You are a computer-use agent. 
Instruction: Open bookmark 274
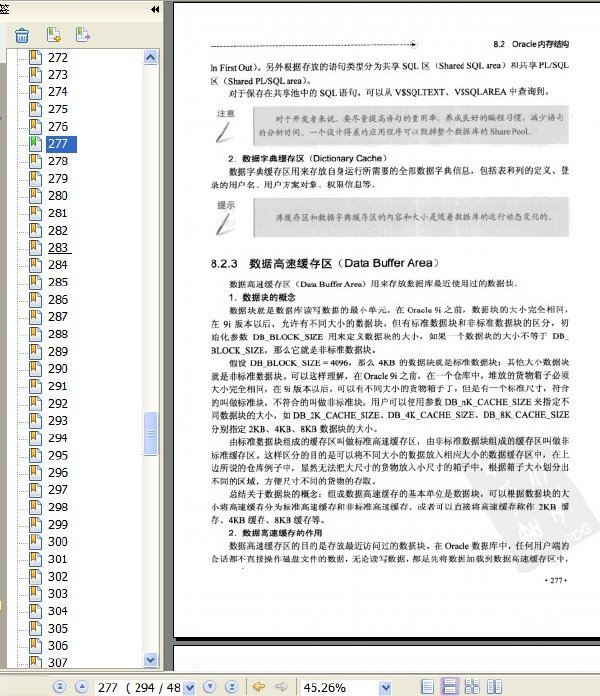point(58,91)
